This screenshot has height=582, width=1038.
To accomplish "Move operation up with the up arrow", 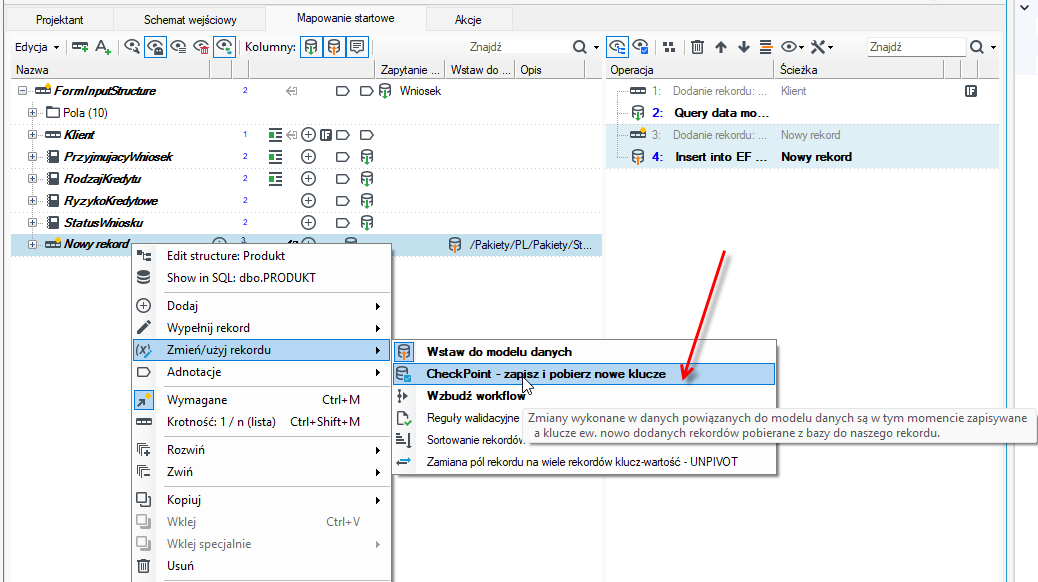I will coord(721,47).
